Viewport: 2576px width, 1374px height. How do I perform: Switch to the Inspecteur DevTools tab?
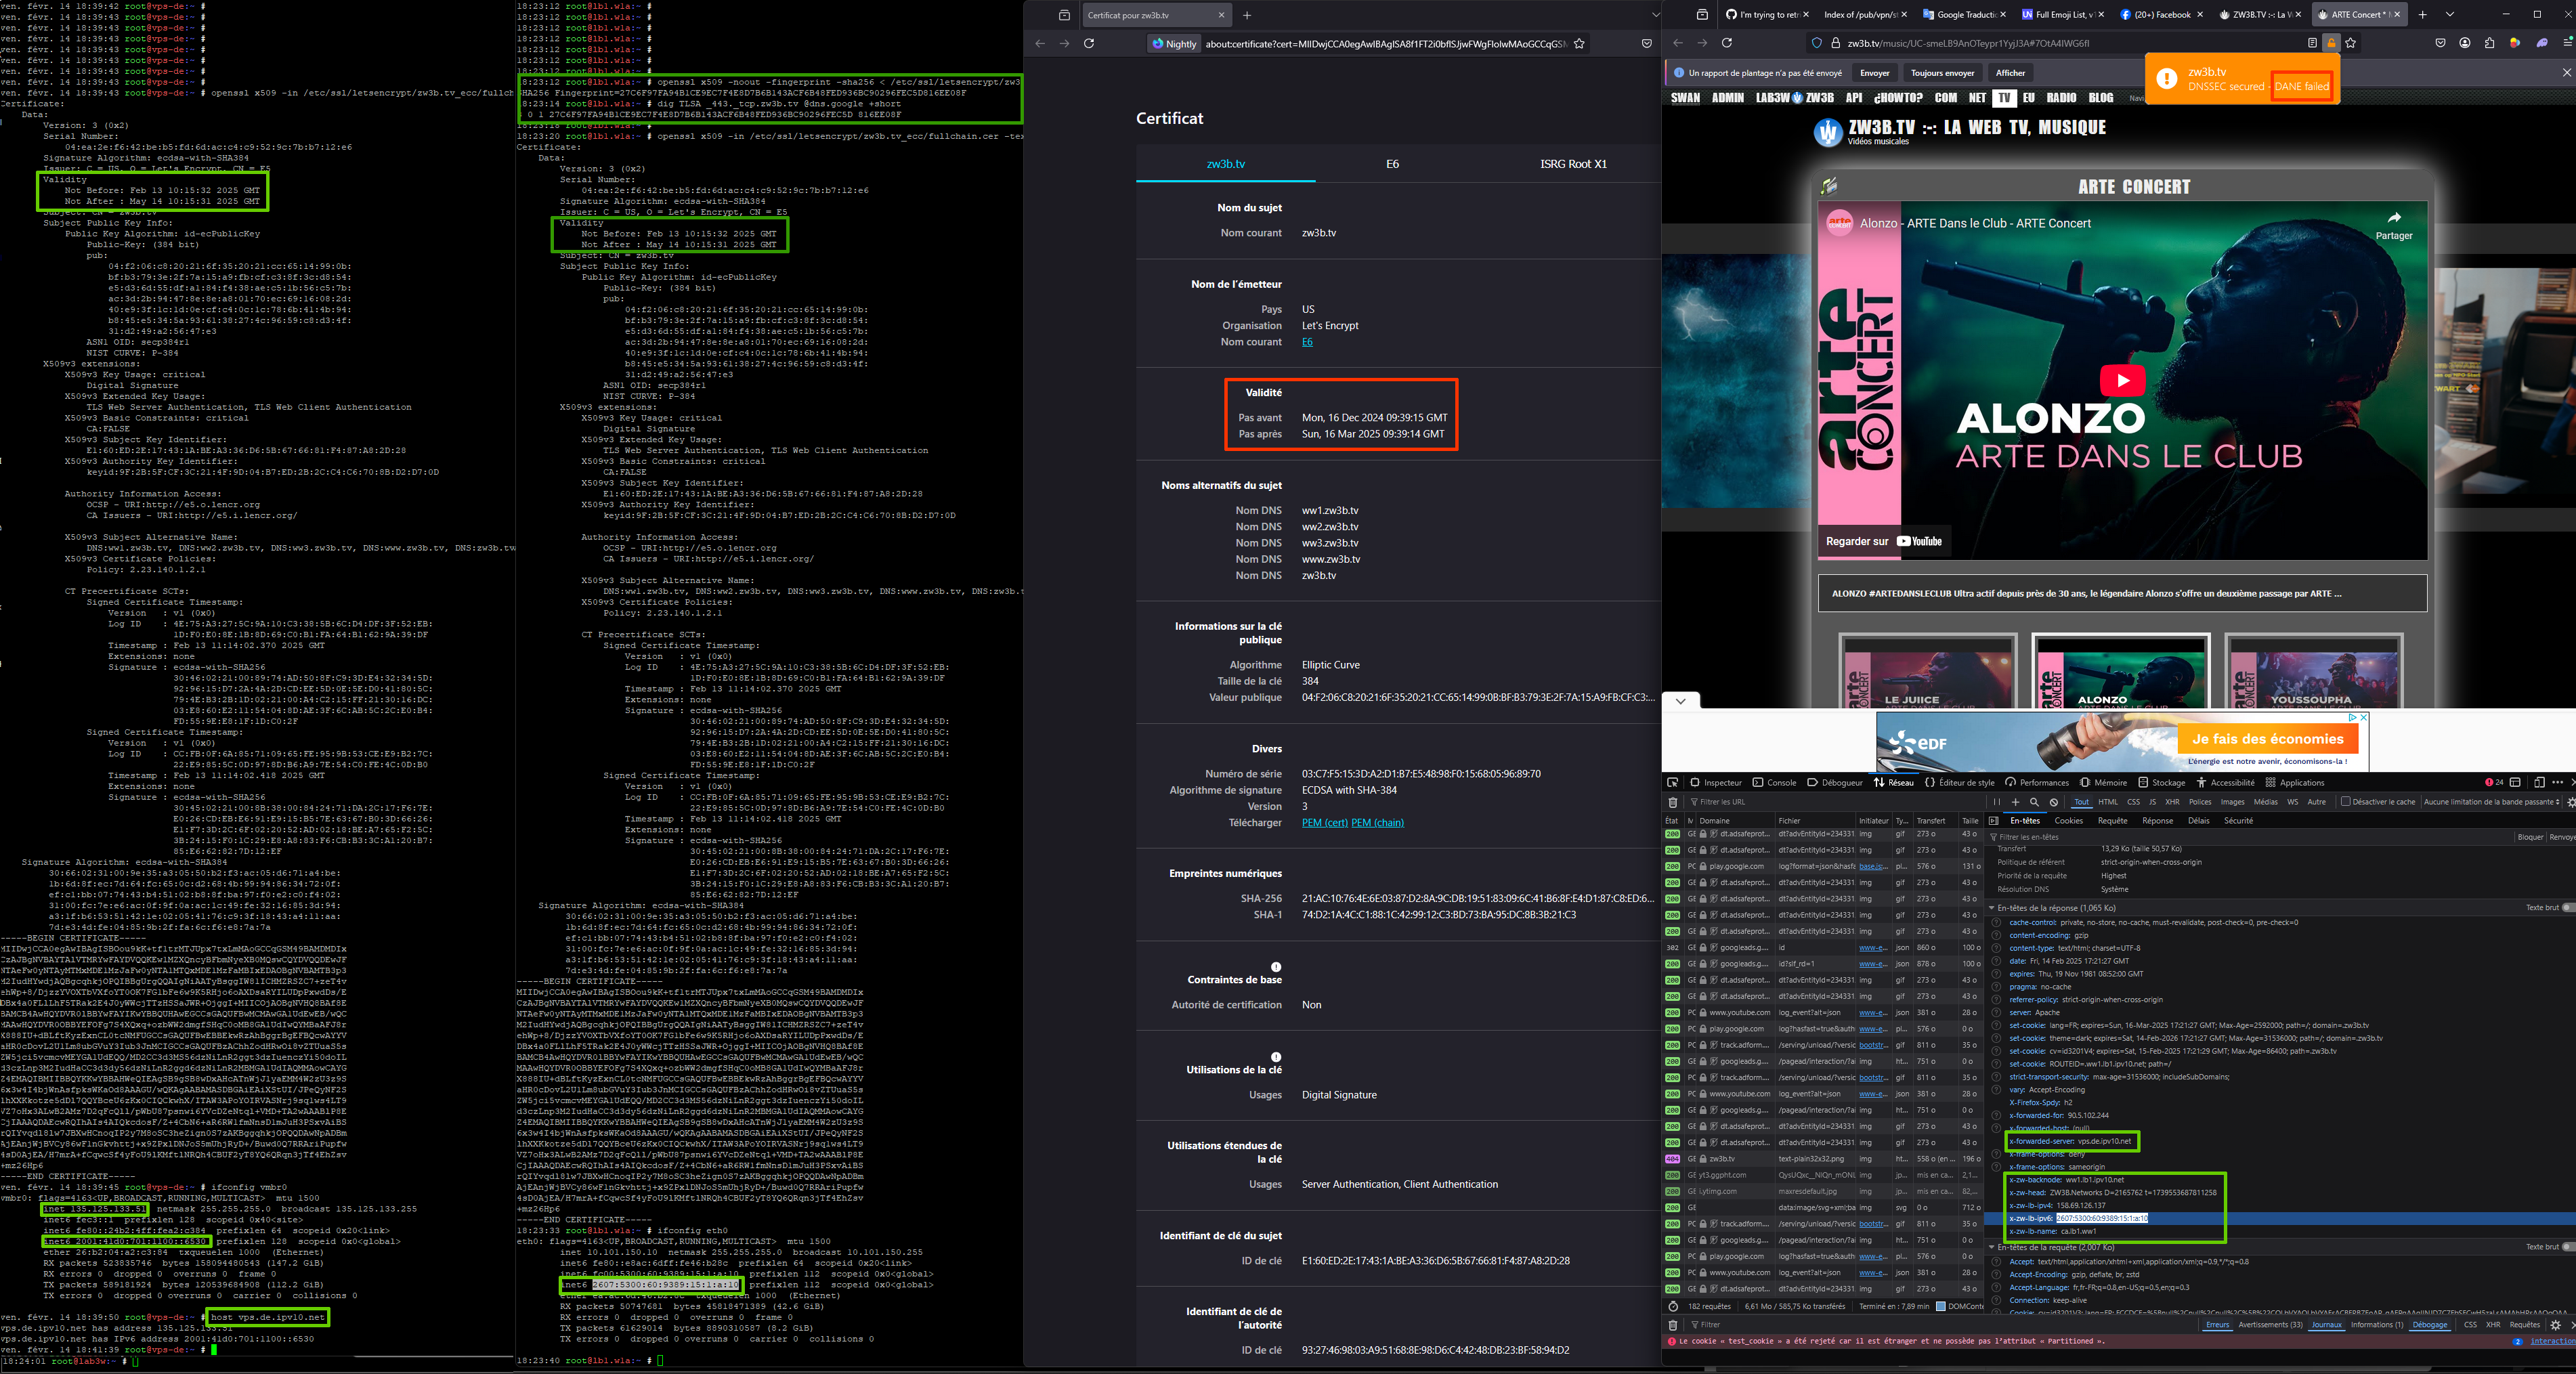point(1715,782)
